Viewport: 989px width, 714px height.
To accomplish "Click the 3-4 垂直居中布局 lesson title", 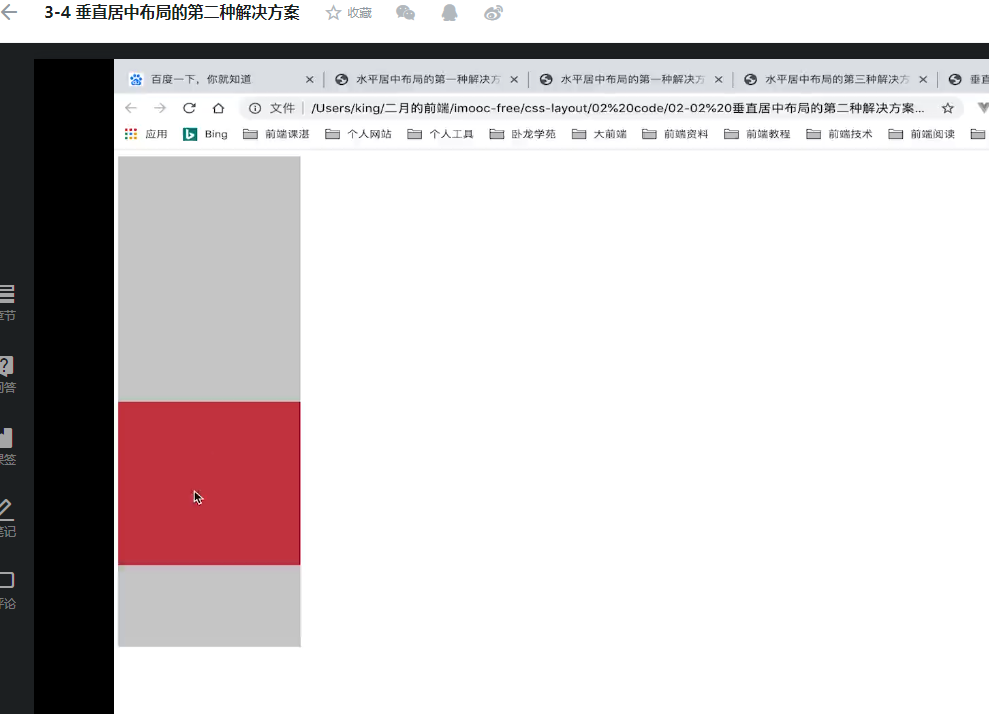I will coord(172,13).
